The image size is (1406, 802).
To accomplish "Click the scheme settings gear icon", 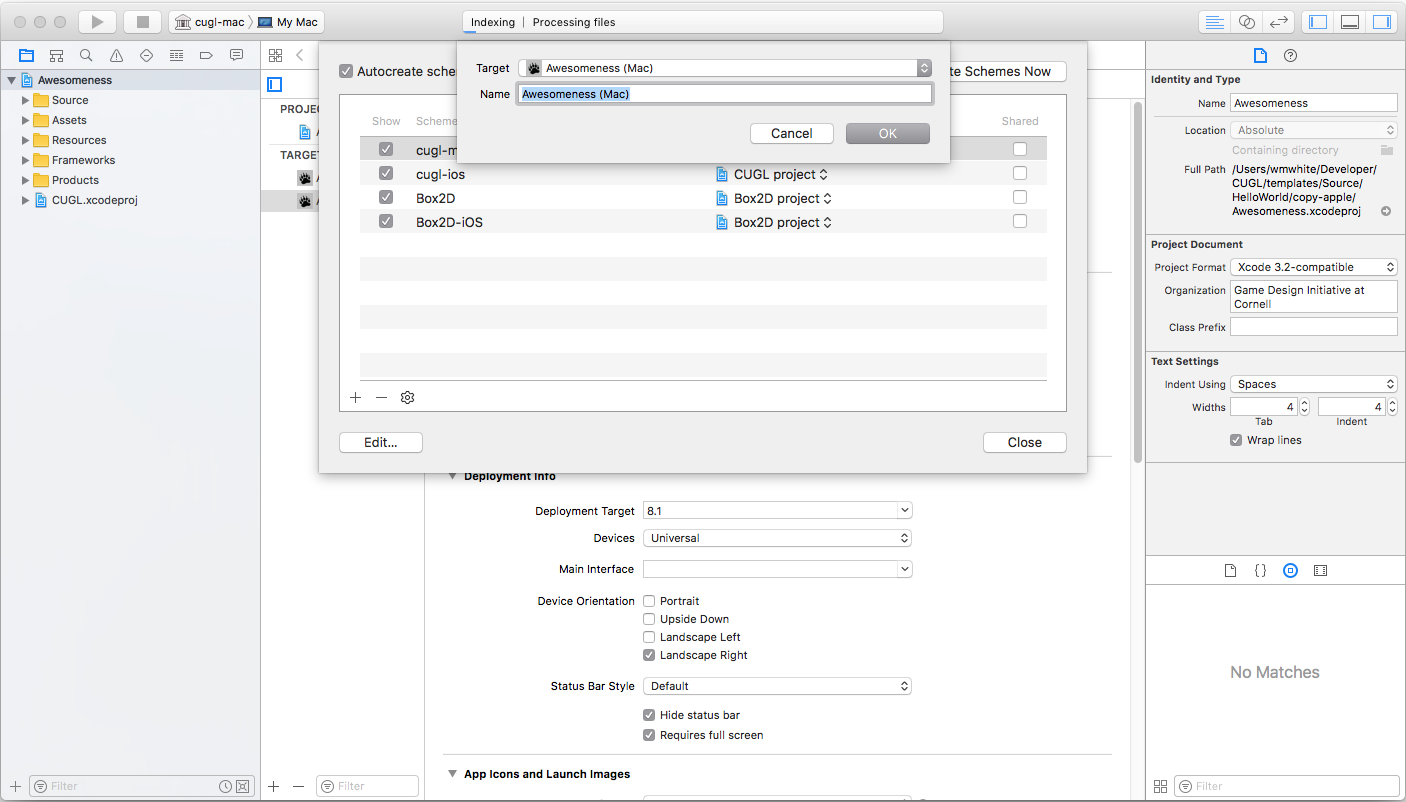I will [x=407, y=398].
